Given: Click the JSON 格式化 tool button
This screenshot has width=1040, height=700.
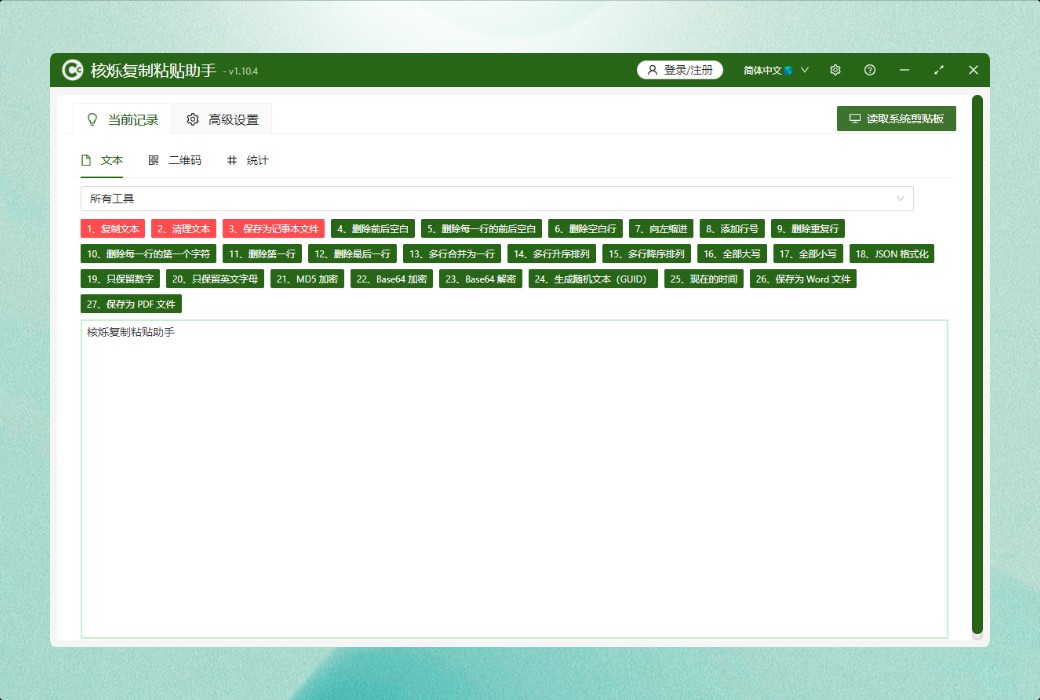Looking at the screenshot, I should tap(891, 254).
